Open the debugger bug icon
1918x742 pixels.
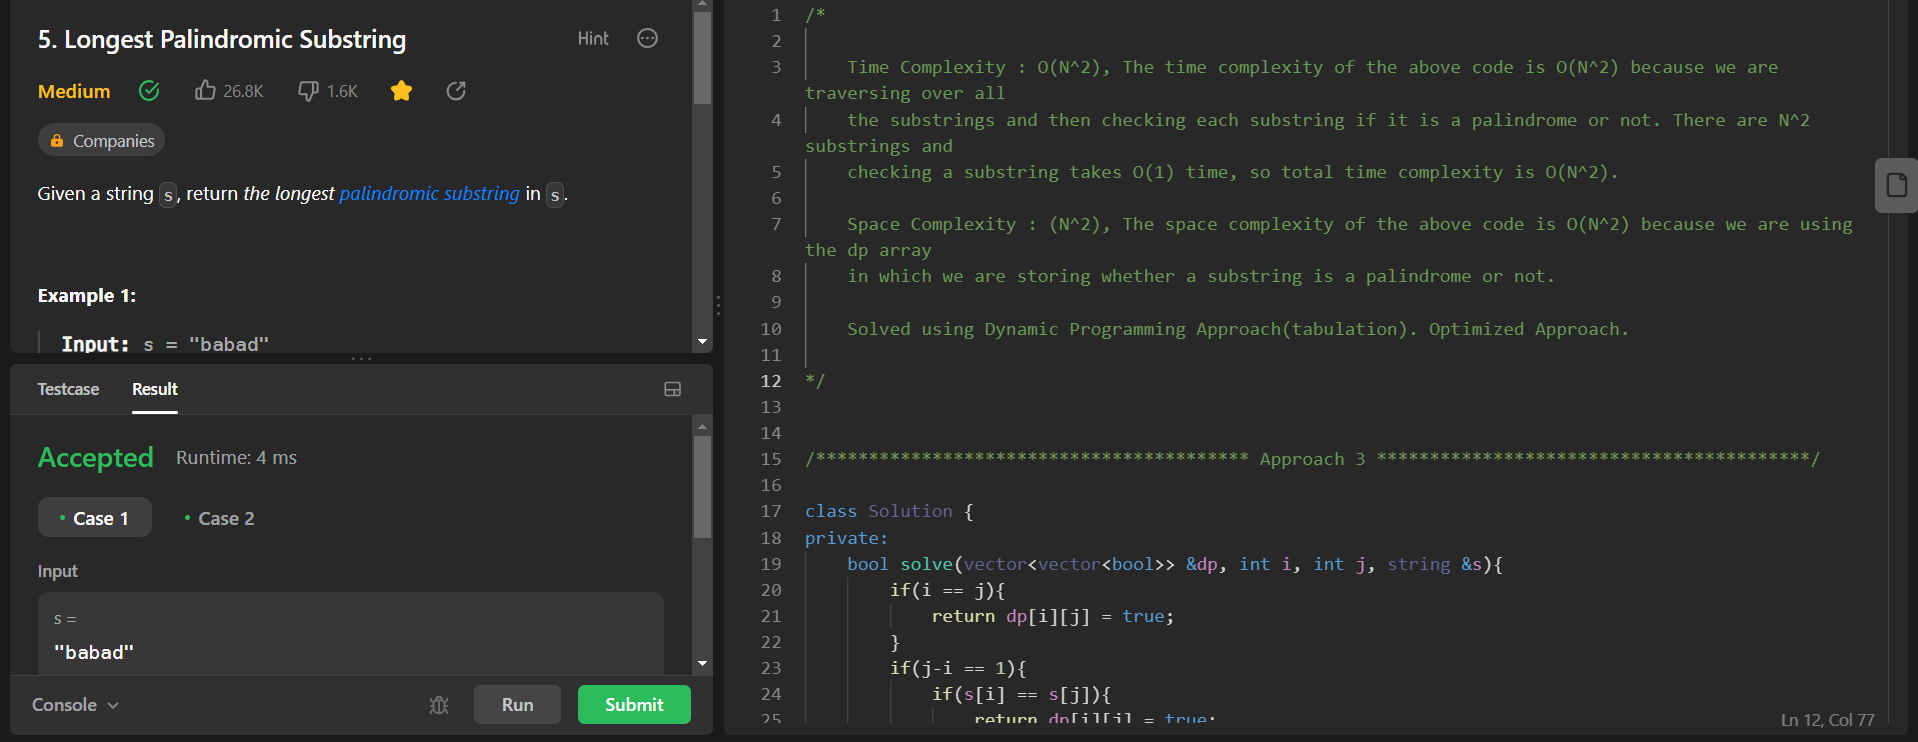pos(439,705)
